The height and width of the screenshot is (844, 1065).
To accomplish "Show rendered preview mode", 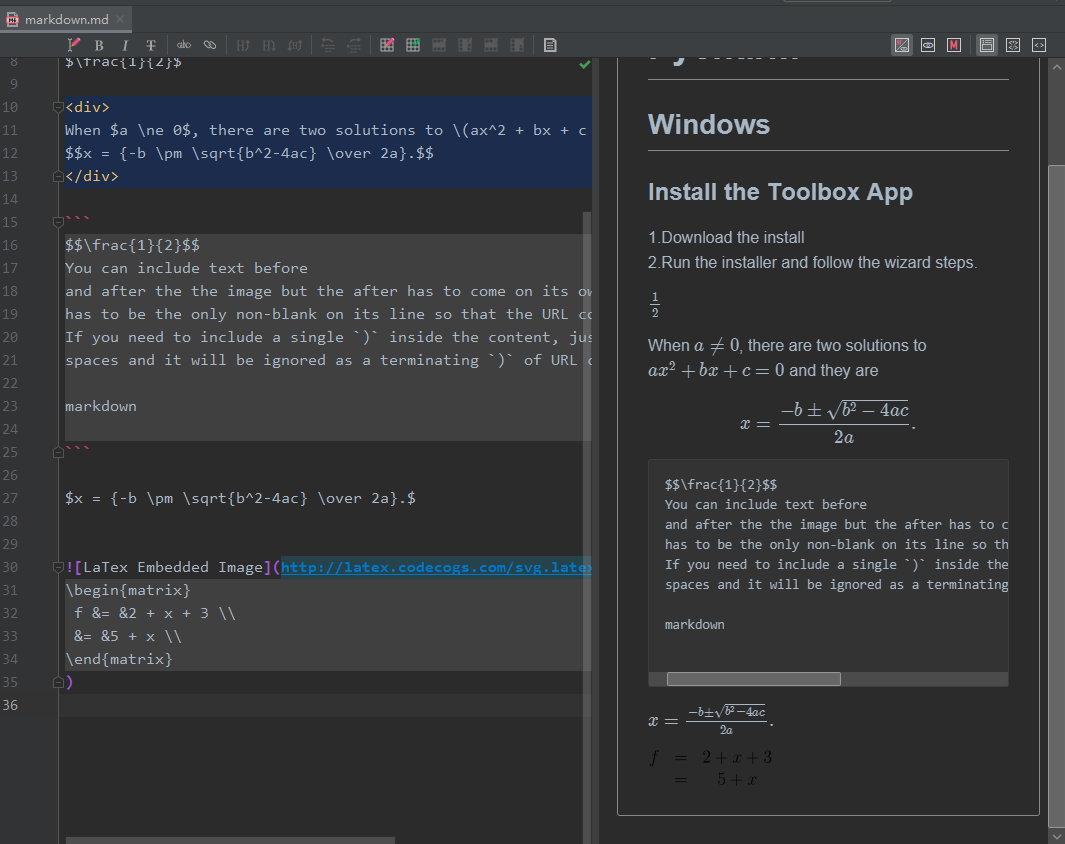I will (987, 45).
